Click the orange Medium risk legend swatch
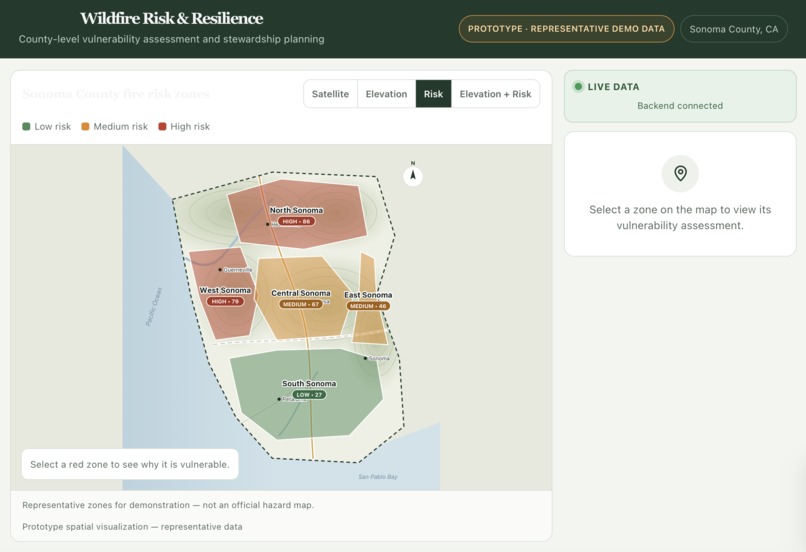 click(85, 126)
